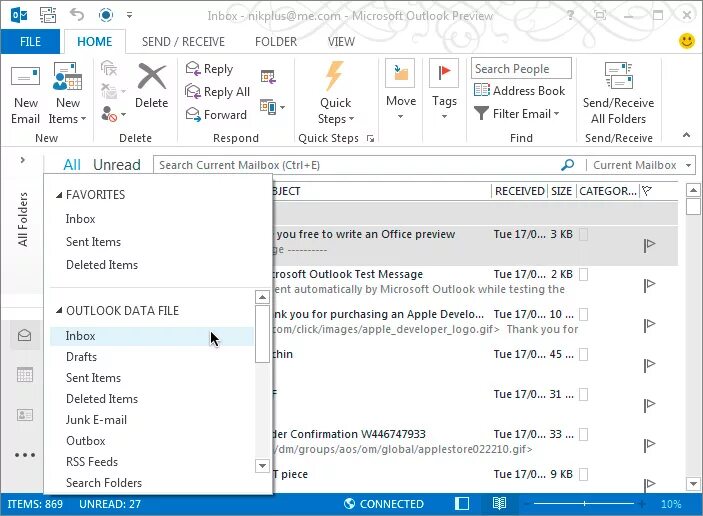Flag the Order Confirmation W446747933 message
Viewport: 703px width, 516px height.
(x=649, y=444)
